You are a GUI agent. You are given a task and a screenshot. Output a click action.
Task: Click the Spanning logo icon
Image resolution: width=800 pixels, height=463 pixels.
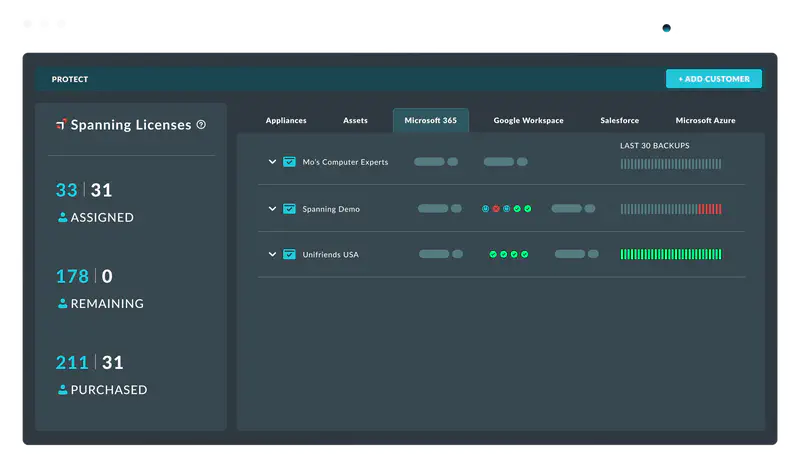(x=61, y=124)
